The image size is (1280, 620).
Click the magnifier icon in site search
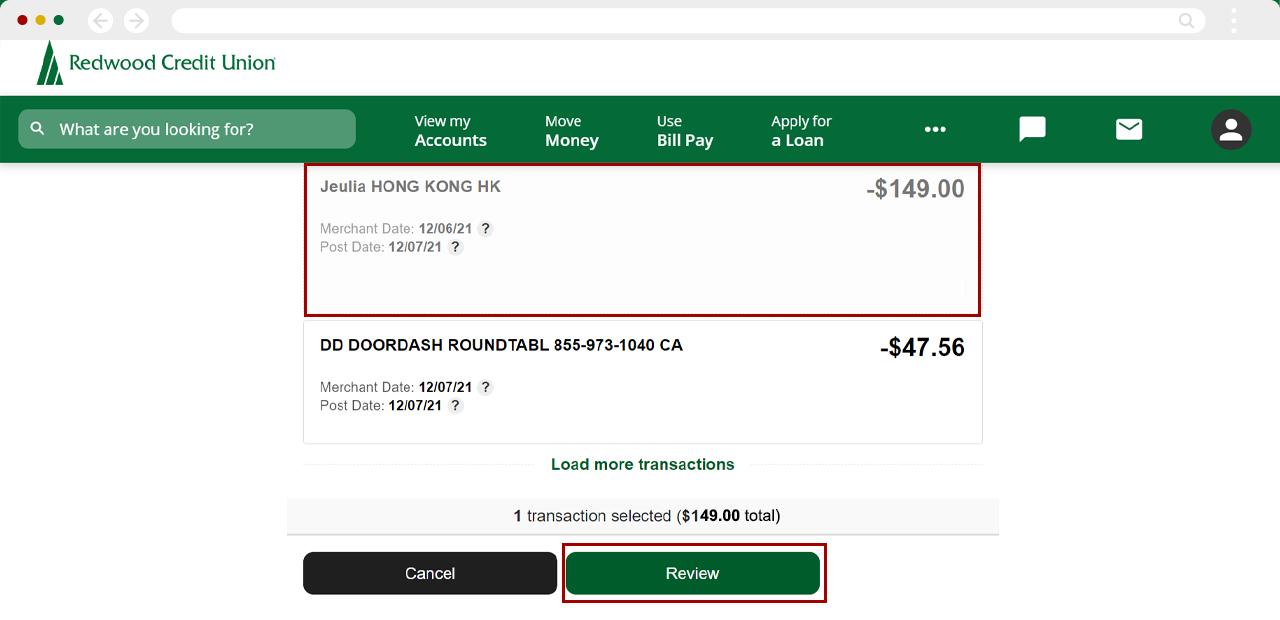pyautogui.click(x=38, y=129)
